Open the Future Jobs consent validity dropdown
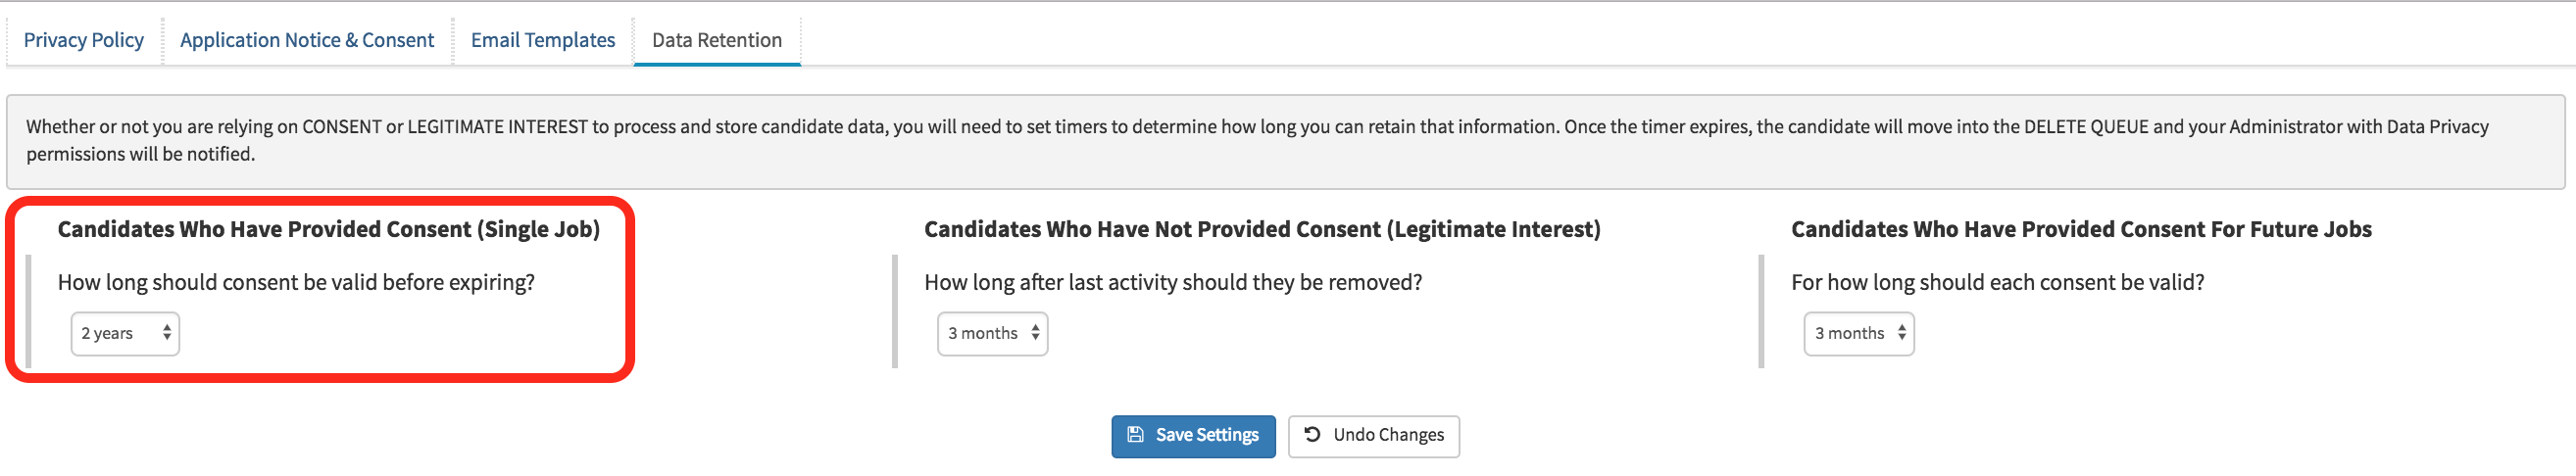The image size is (2576, 476). tap(1858, 334)
